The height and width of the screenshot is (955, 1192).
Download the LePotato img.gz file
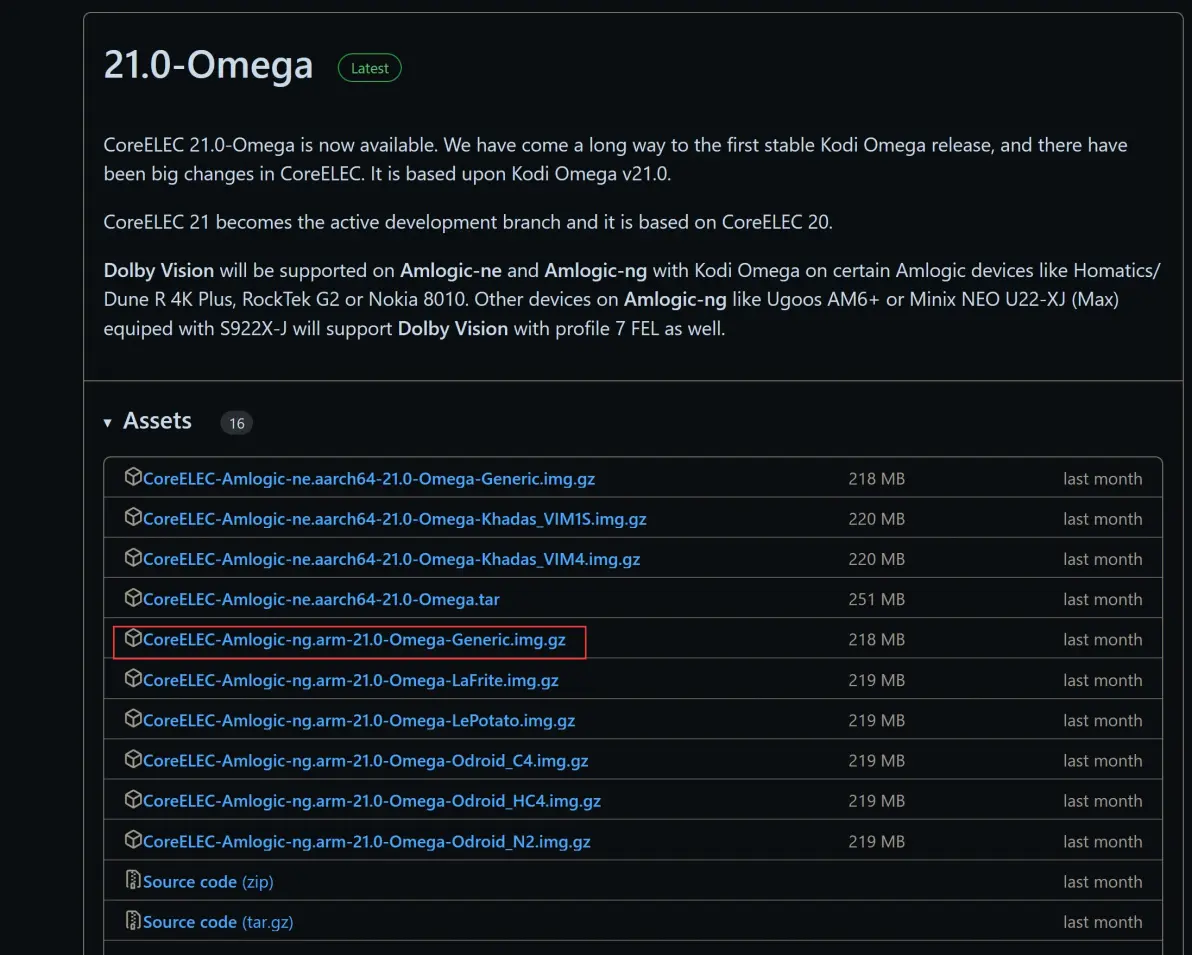pos(358,720)
